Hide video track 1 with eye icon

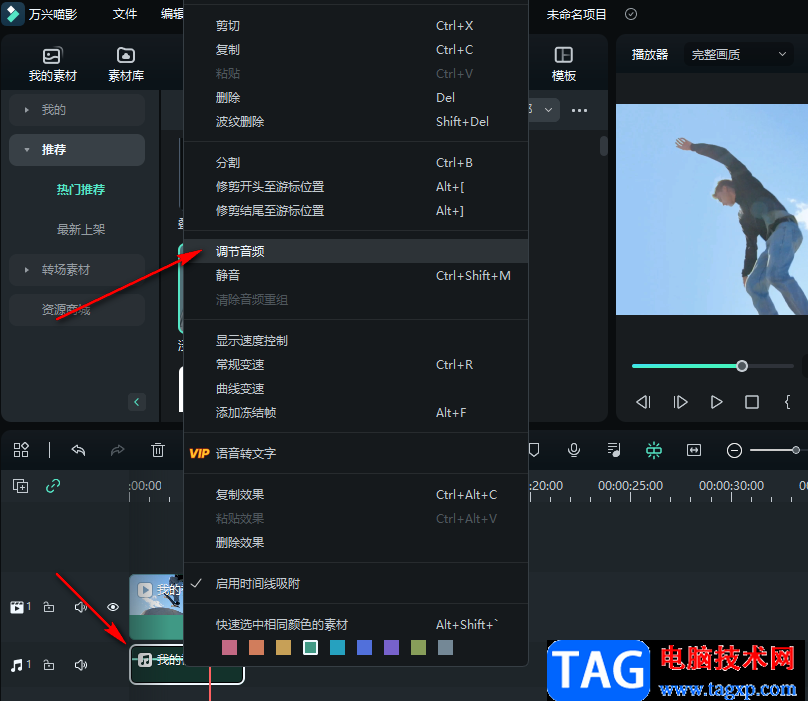coord(113,607)
